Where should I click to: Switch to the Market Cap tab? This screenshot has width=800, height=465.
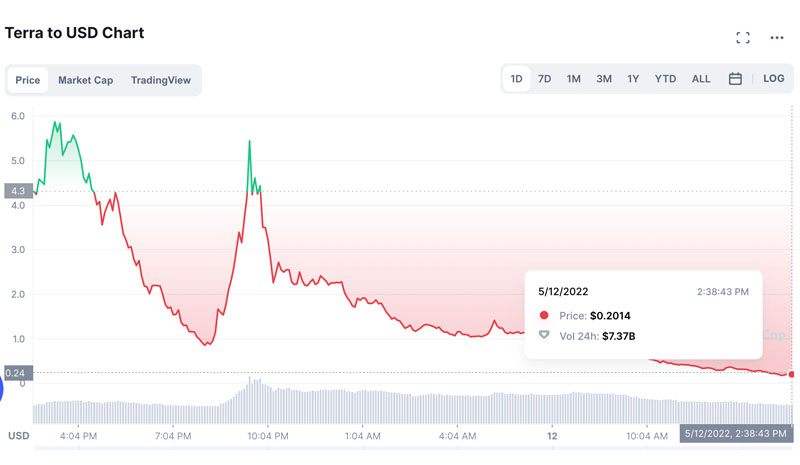[85, 80]
